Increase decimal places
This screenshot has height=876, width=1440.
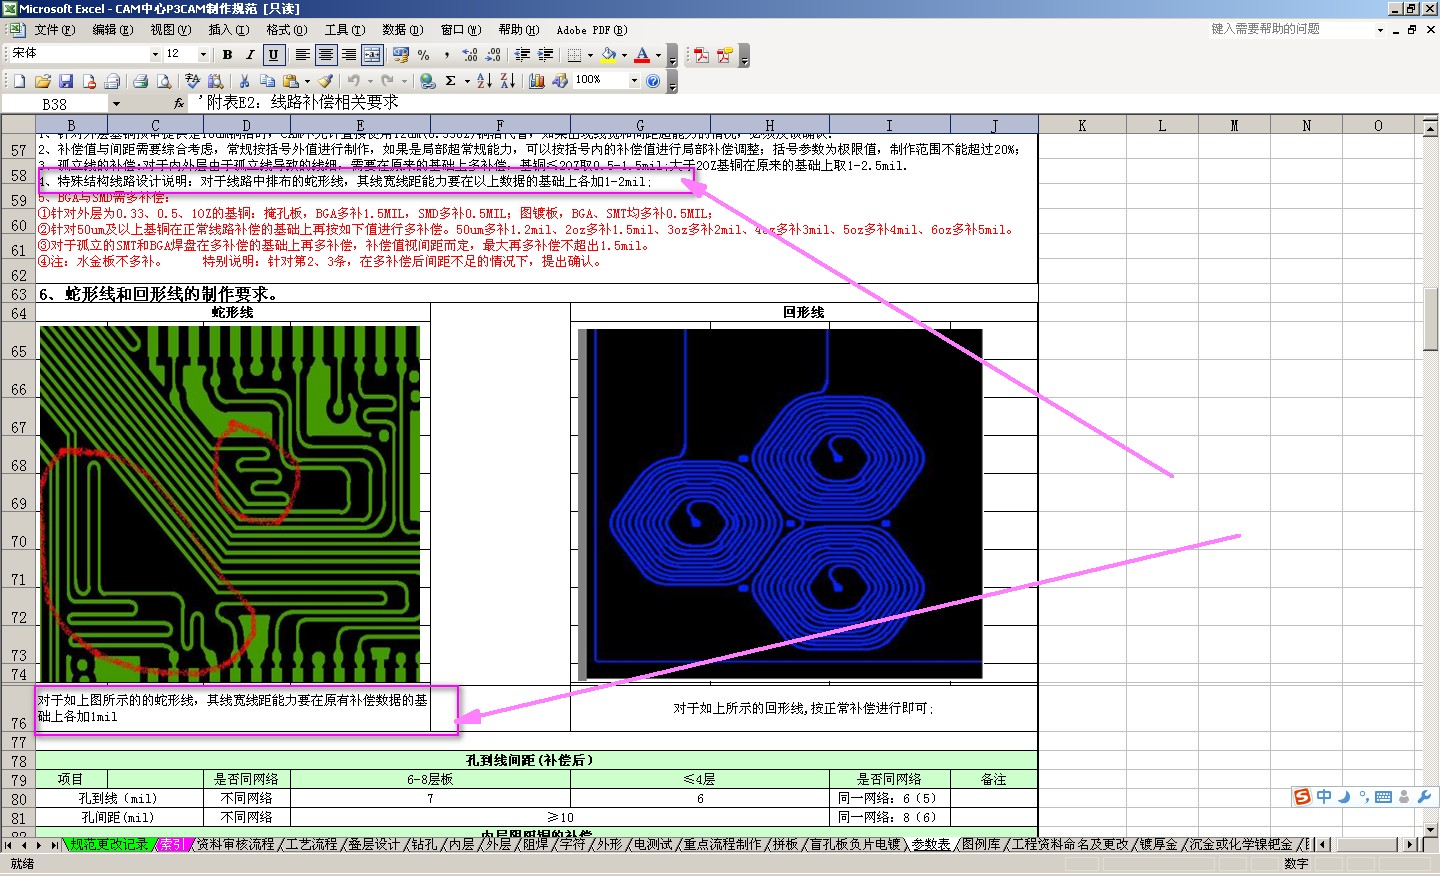pos(470,55)
